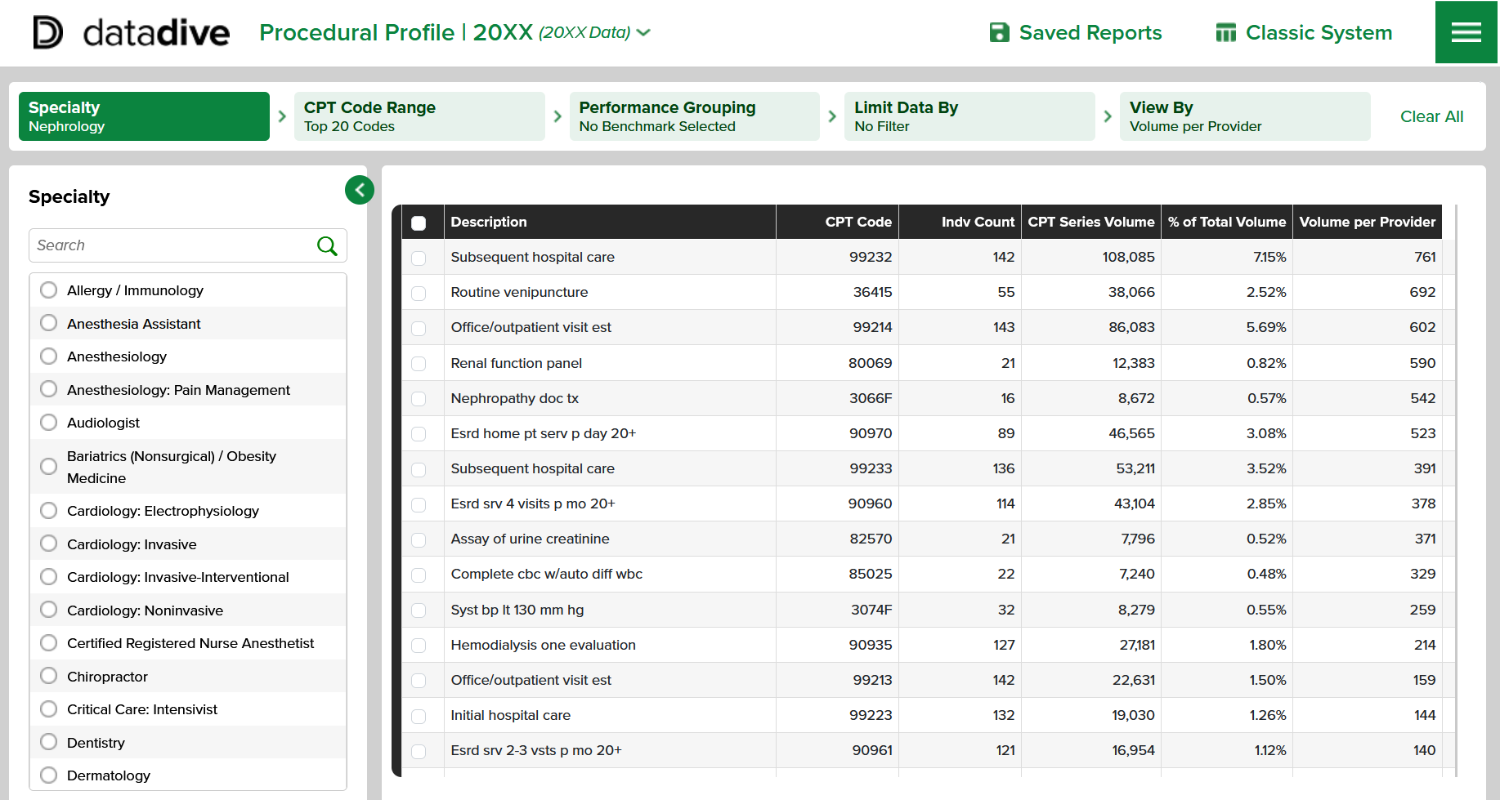This screenshot has height=800, width=1500.
Task: Sort by Volume per Provider column header
Action: pyautogui.click(x=1366, y=222)
